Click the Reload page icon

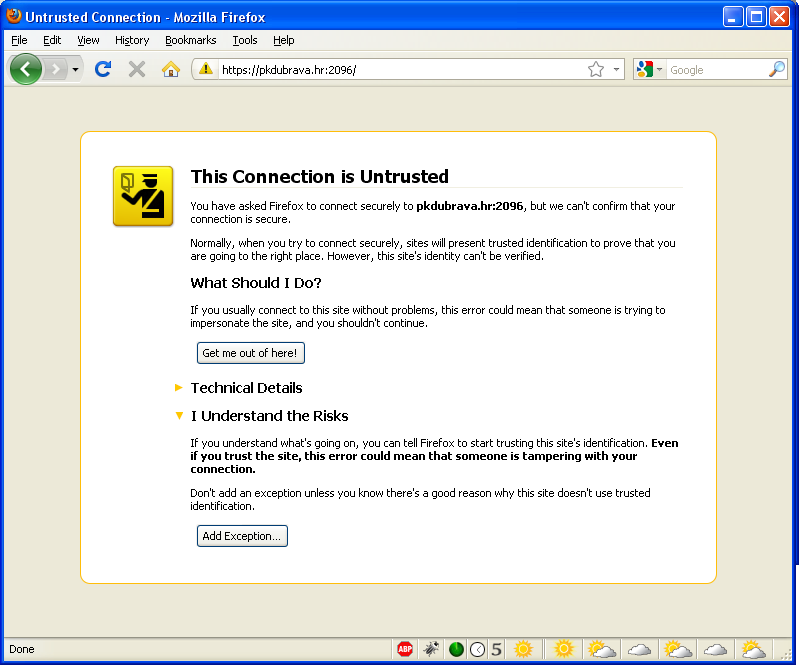102,69
